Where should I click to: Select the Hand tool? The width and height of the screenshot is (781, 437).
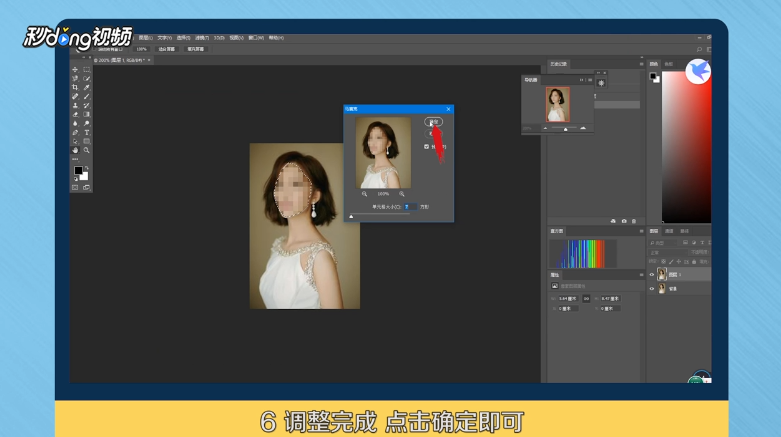[x=75, y=150]
